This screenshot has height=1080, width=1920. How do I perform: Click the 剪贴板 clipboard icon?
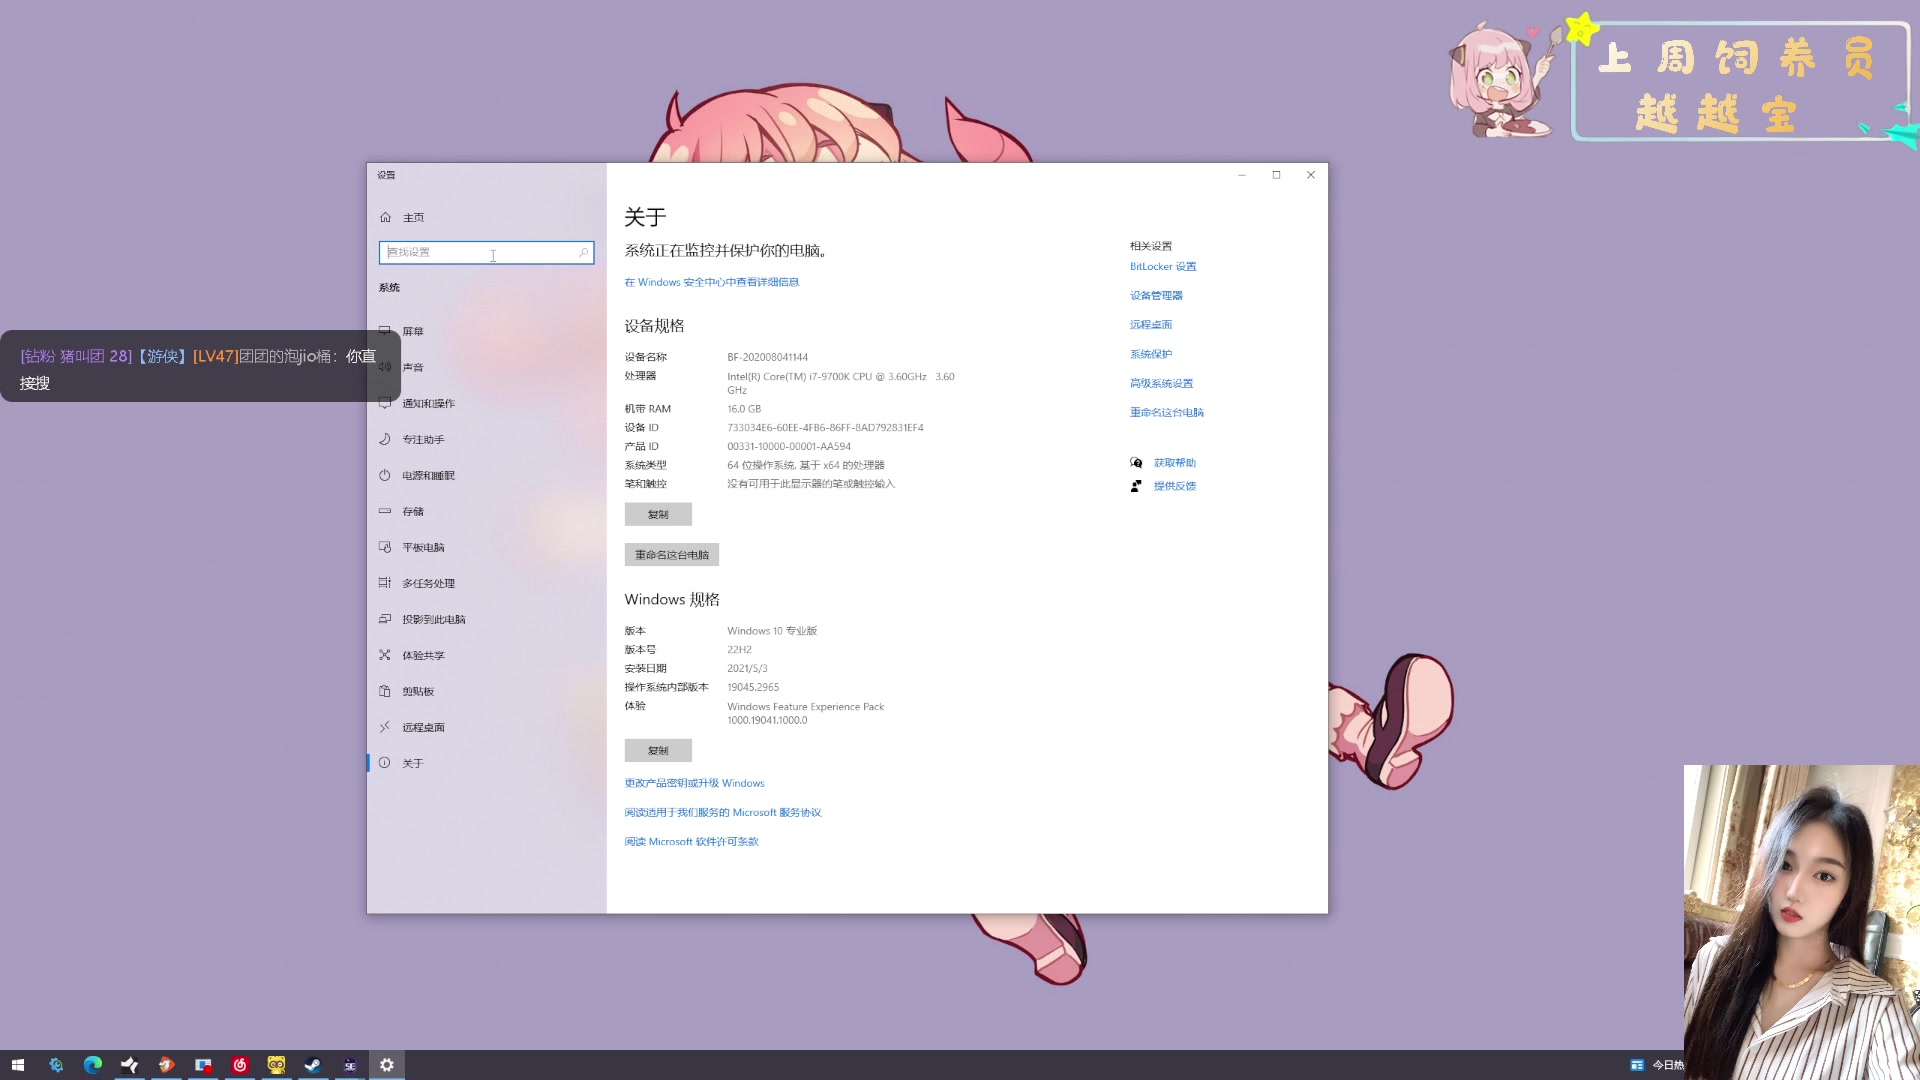(385, 691)
